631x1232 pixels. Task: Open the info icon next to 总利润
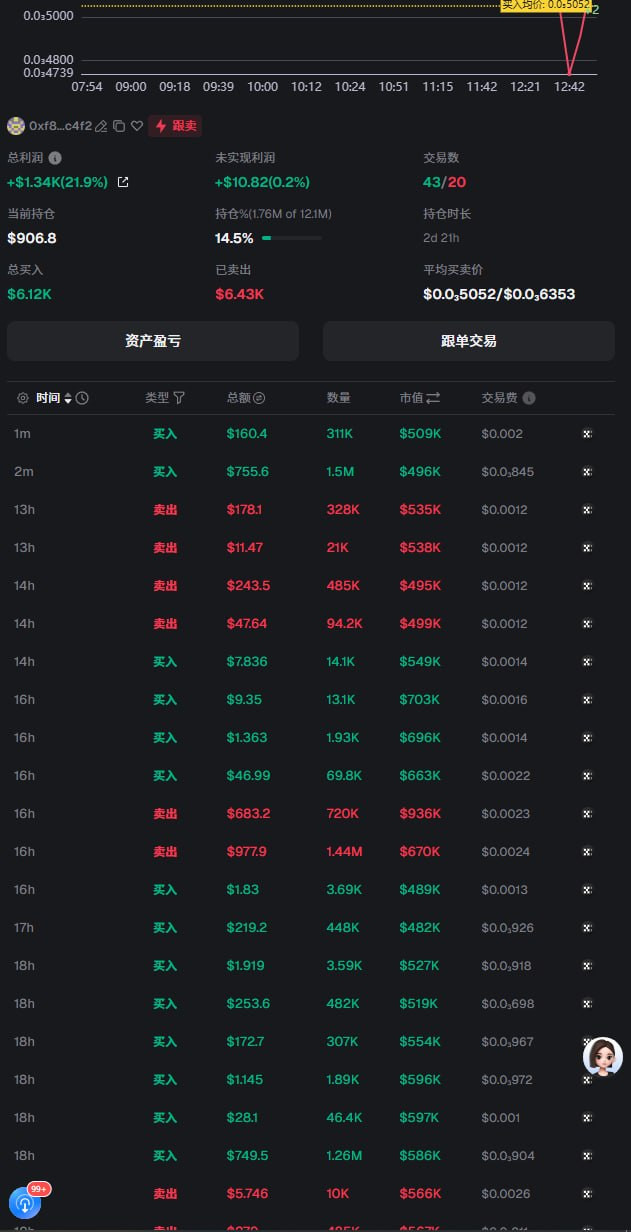[55, 158]
